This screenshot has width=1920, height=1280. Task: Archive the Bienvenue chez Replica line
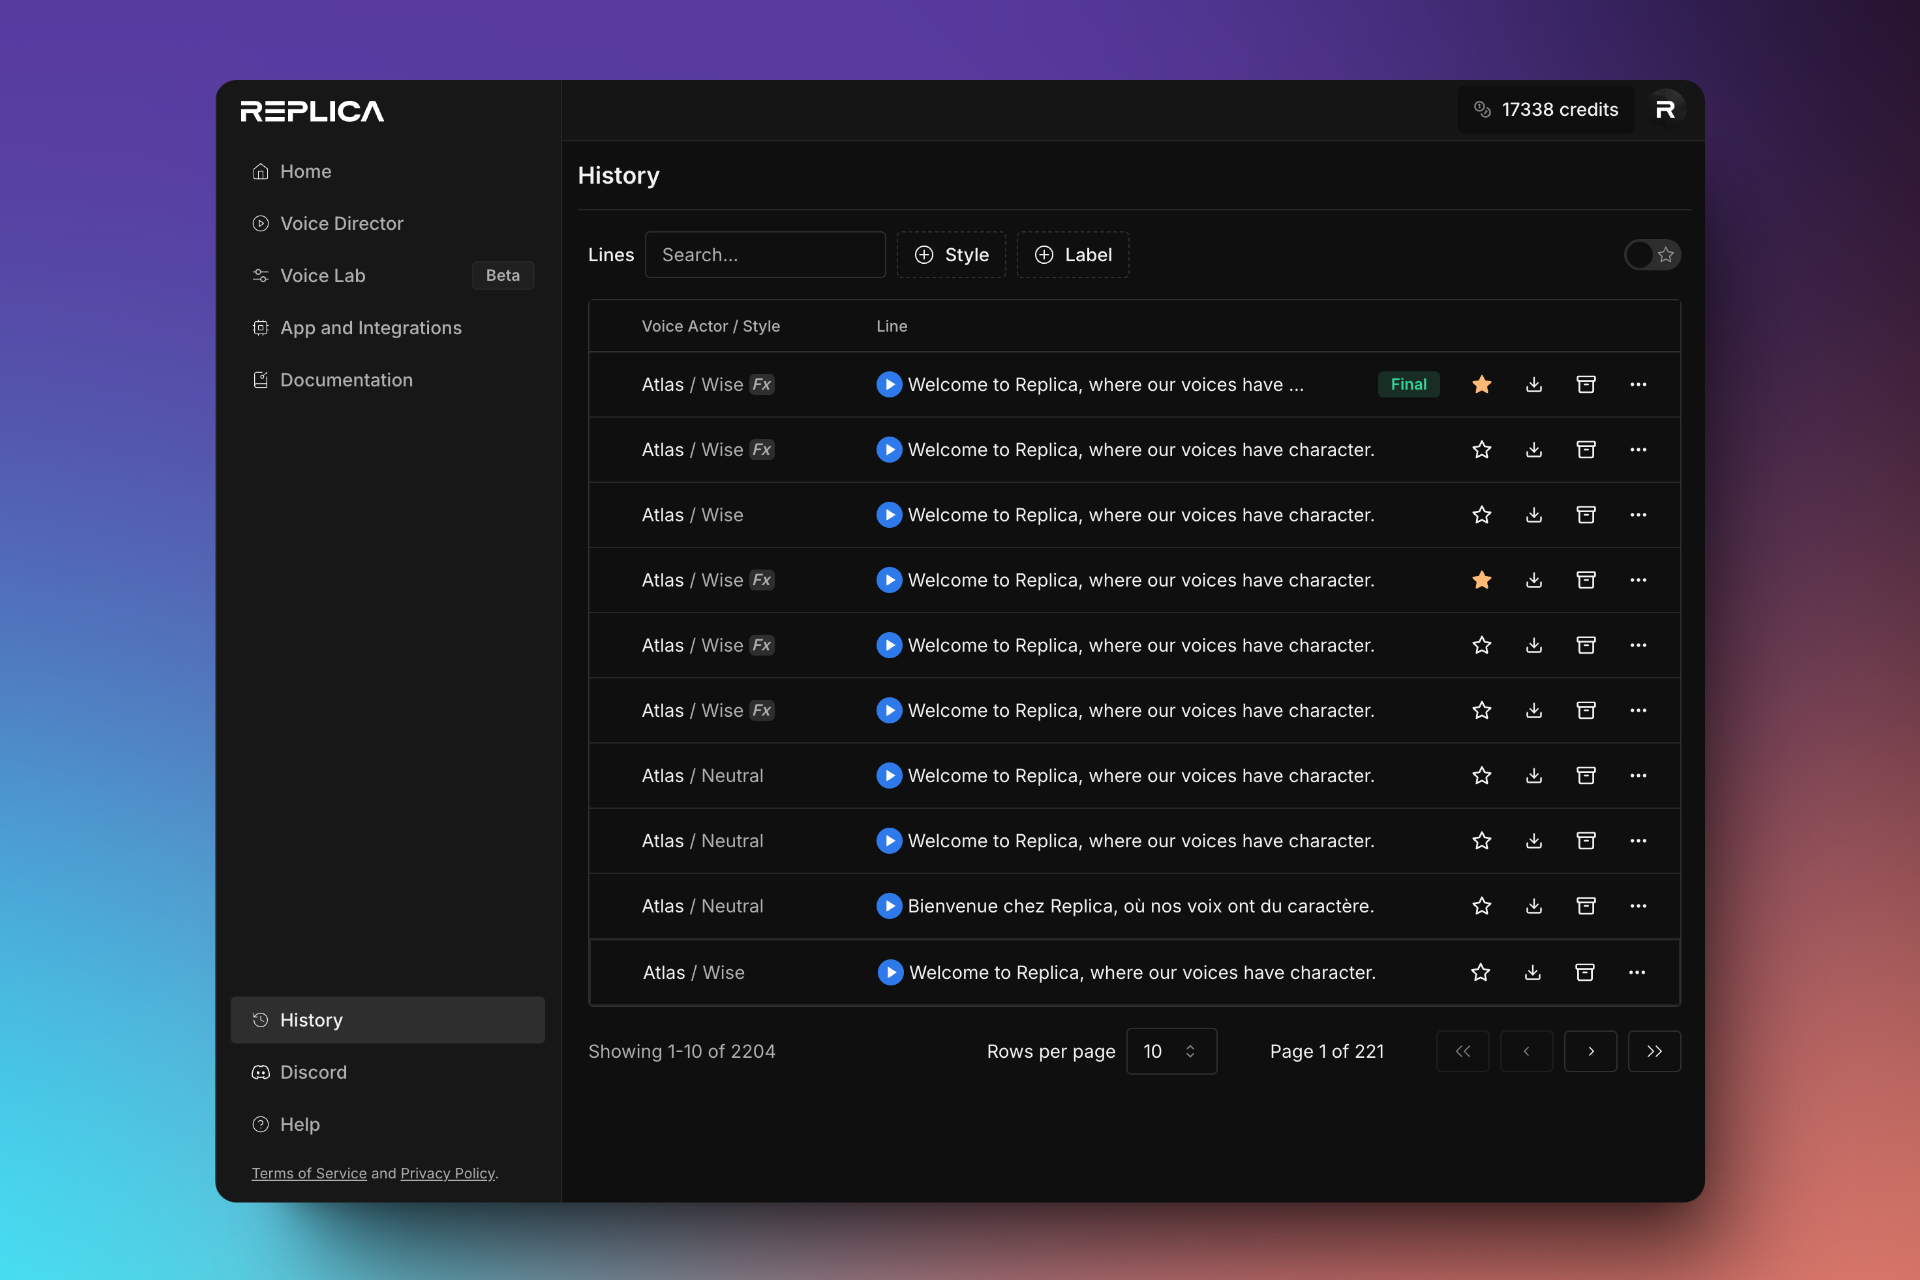pos(1586,906)
